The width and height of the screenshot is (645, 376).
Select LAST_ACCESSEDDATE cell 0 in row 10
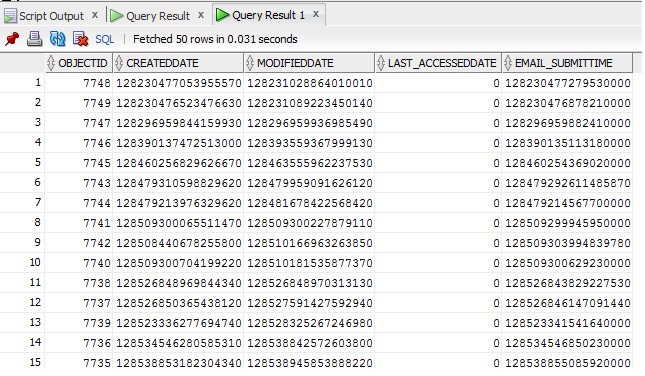pyautogui.click(x=439, y=263)
